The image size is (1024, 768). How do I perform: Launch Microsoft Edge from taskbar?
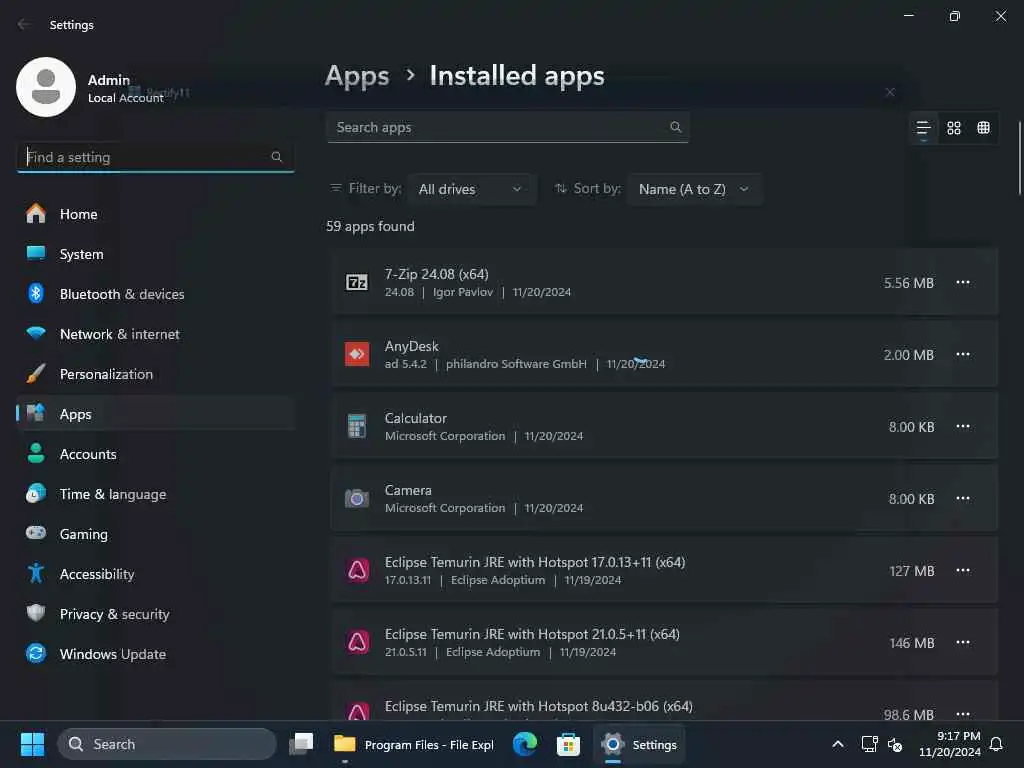point(524,744)
